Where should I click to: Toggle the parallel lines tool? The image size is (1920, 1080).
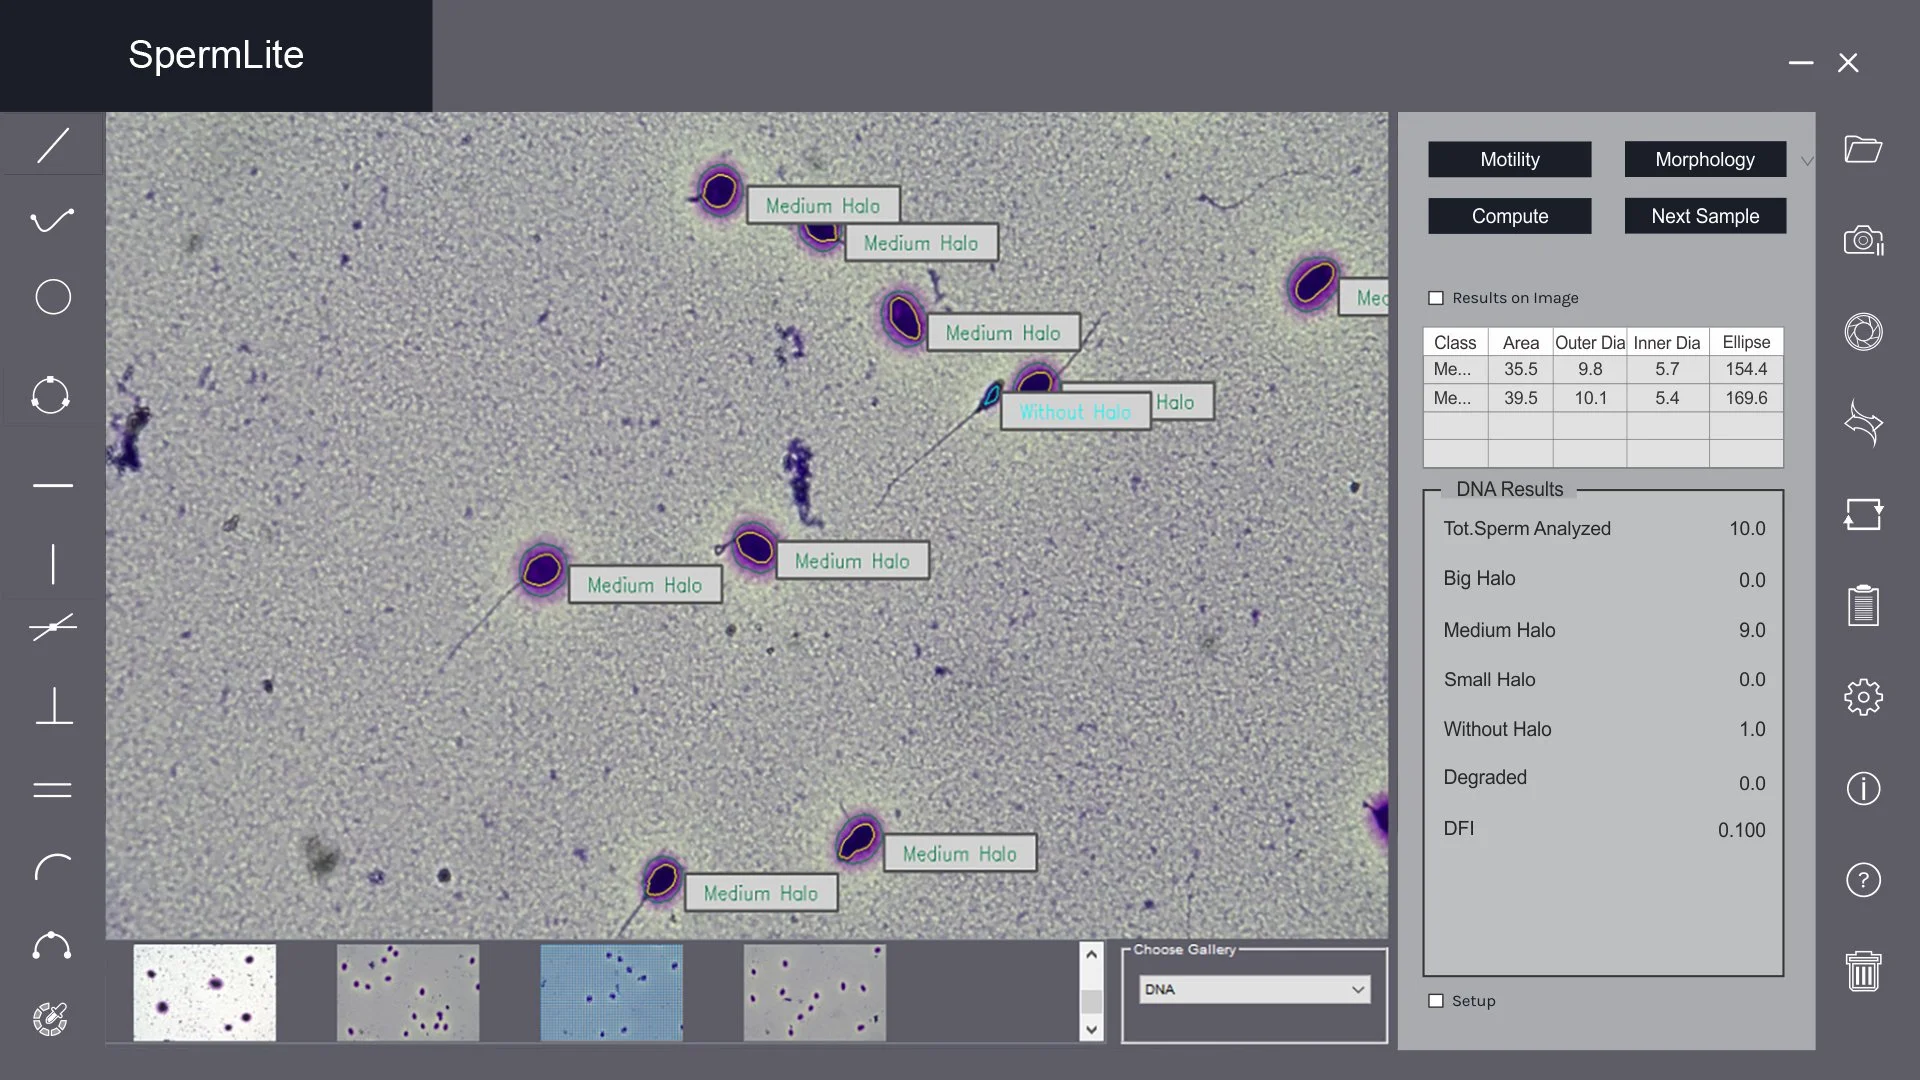click(x=52, y=790)
